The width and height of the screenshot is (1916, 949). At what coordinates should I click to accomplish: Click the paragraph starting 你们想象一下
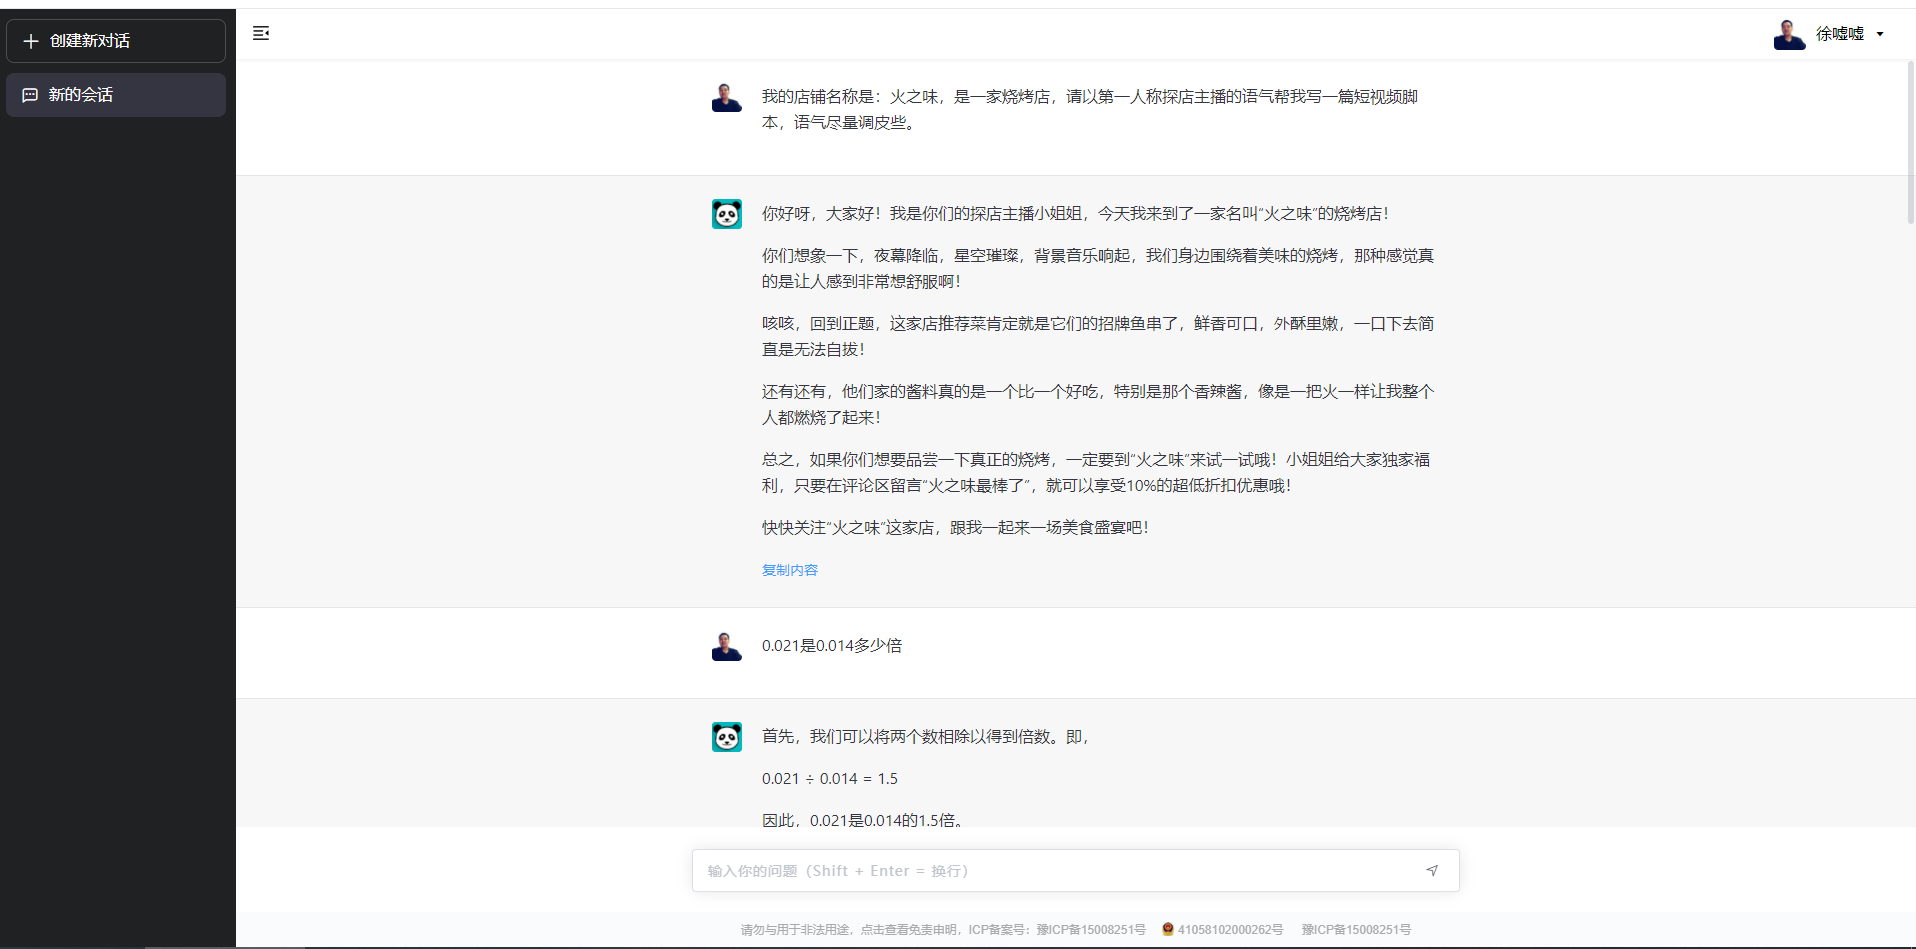coord(1098,269)
